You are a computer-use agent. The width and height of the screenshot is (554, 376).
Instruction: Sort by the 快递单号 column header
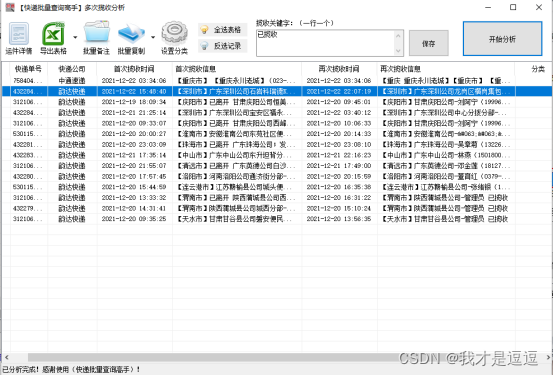[x=28, y=69]
